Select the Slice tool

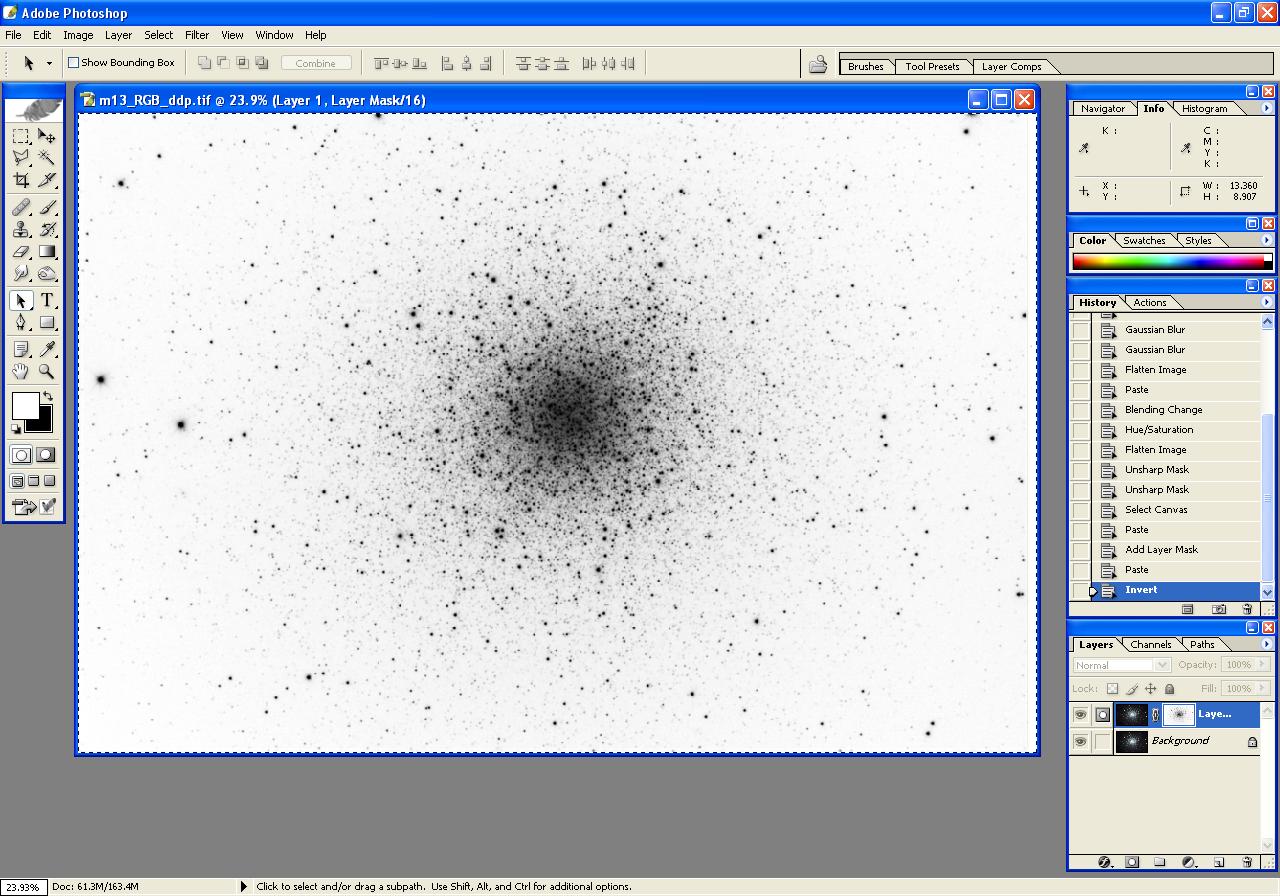(47, 180)
